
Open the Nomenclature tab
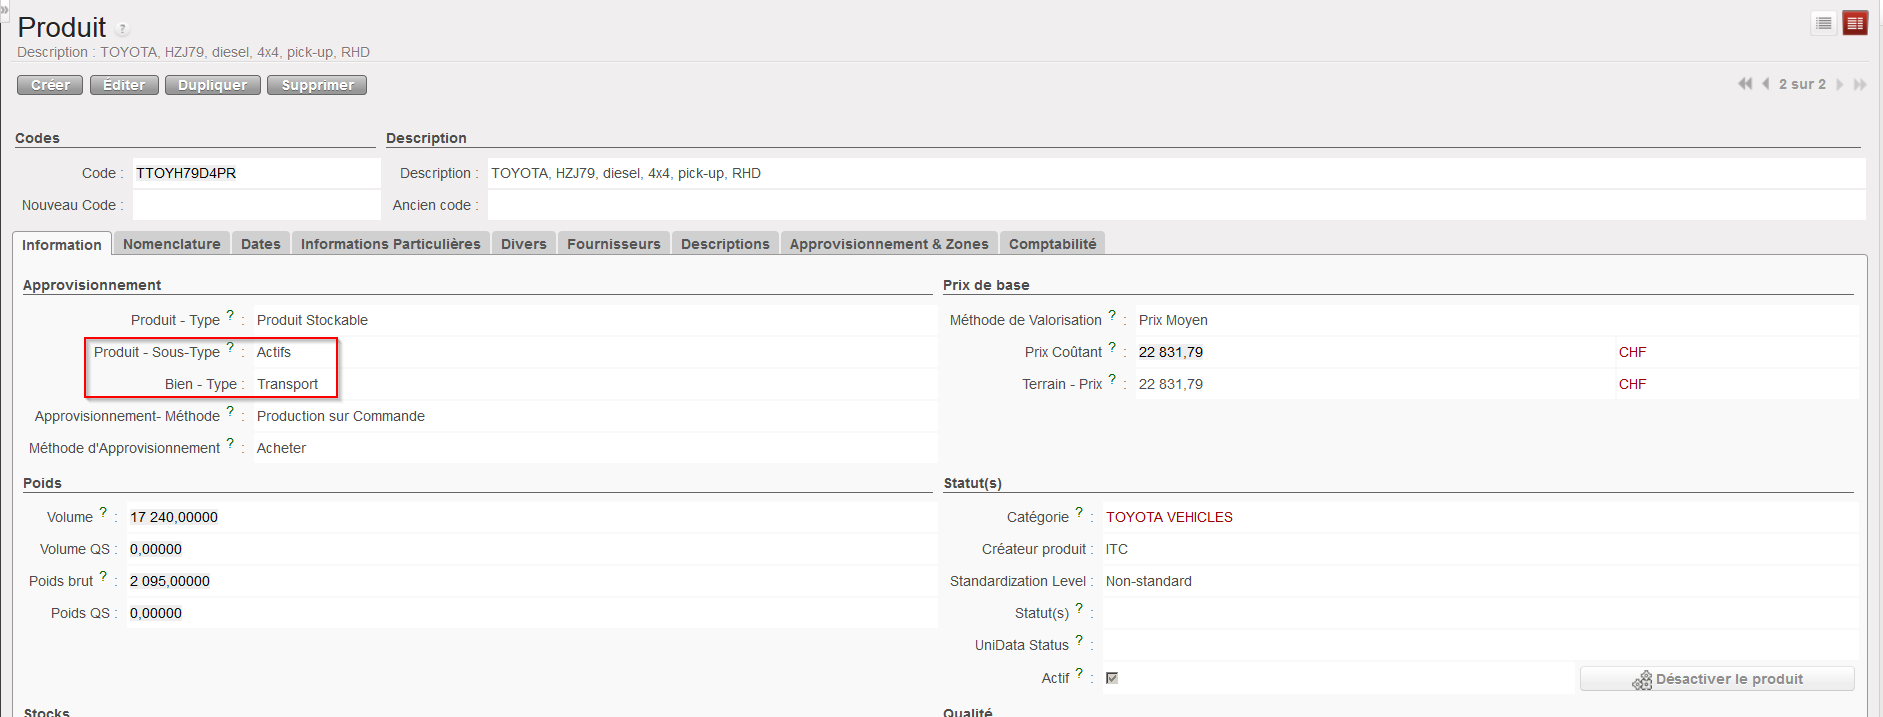[171, 244]
